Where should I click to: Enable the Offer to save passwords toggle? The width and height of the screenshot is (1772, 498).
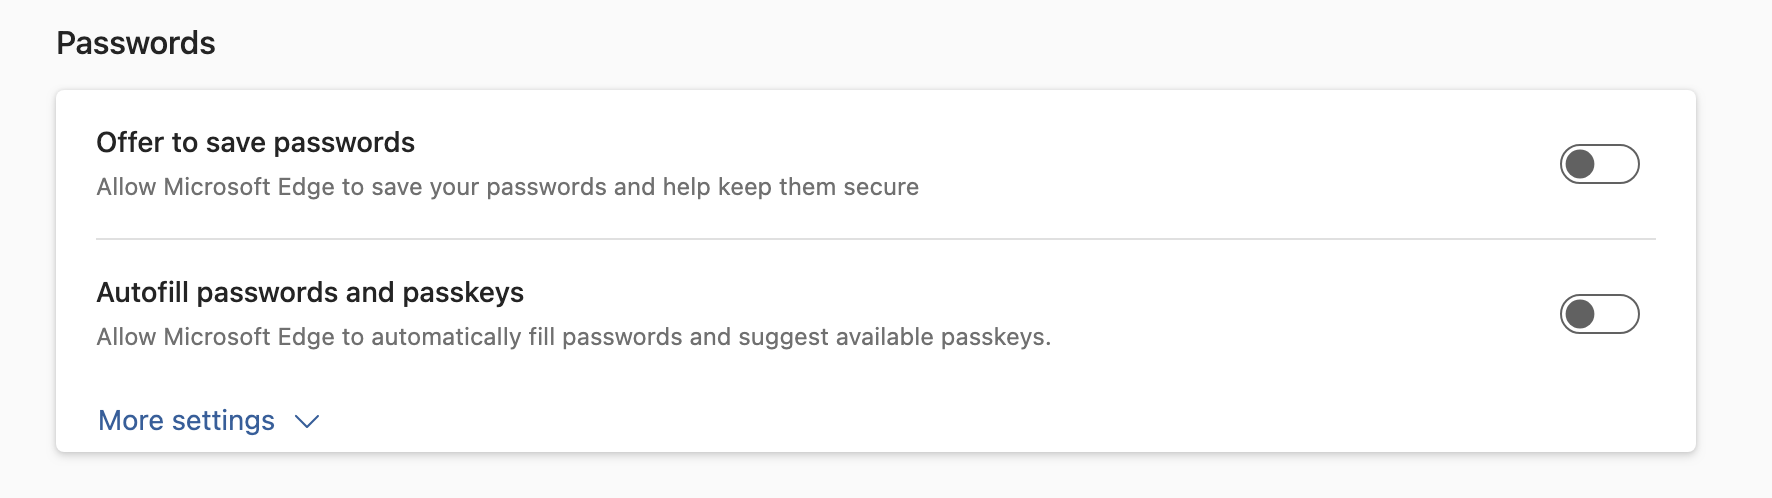coord(1599,164)
